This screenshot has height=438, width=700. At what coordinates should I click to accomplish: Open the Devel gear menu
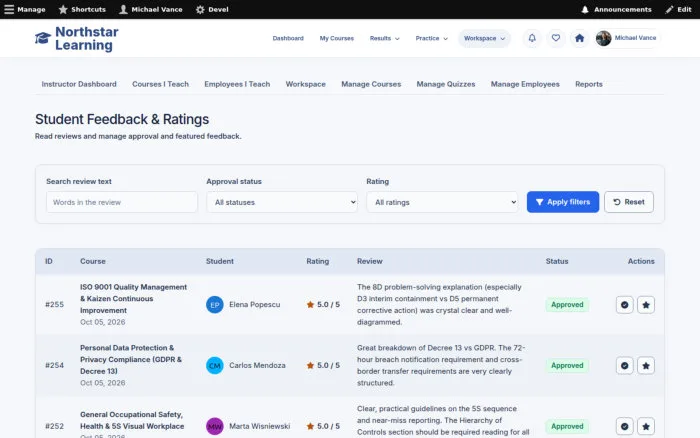click(212, 9)
